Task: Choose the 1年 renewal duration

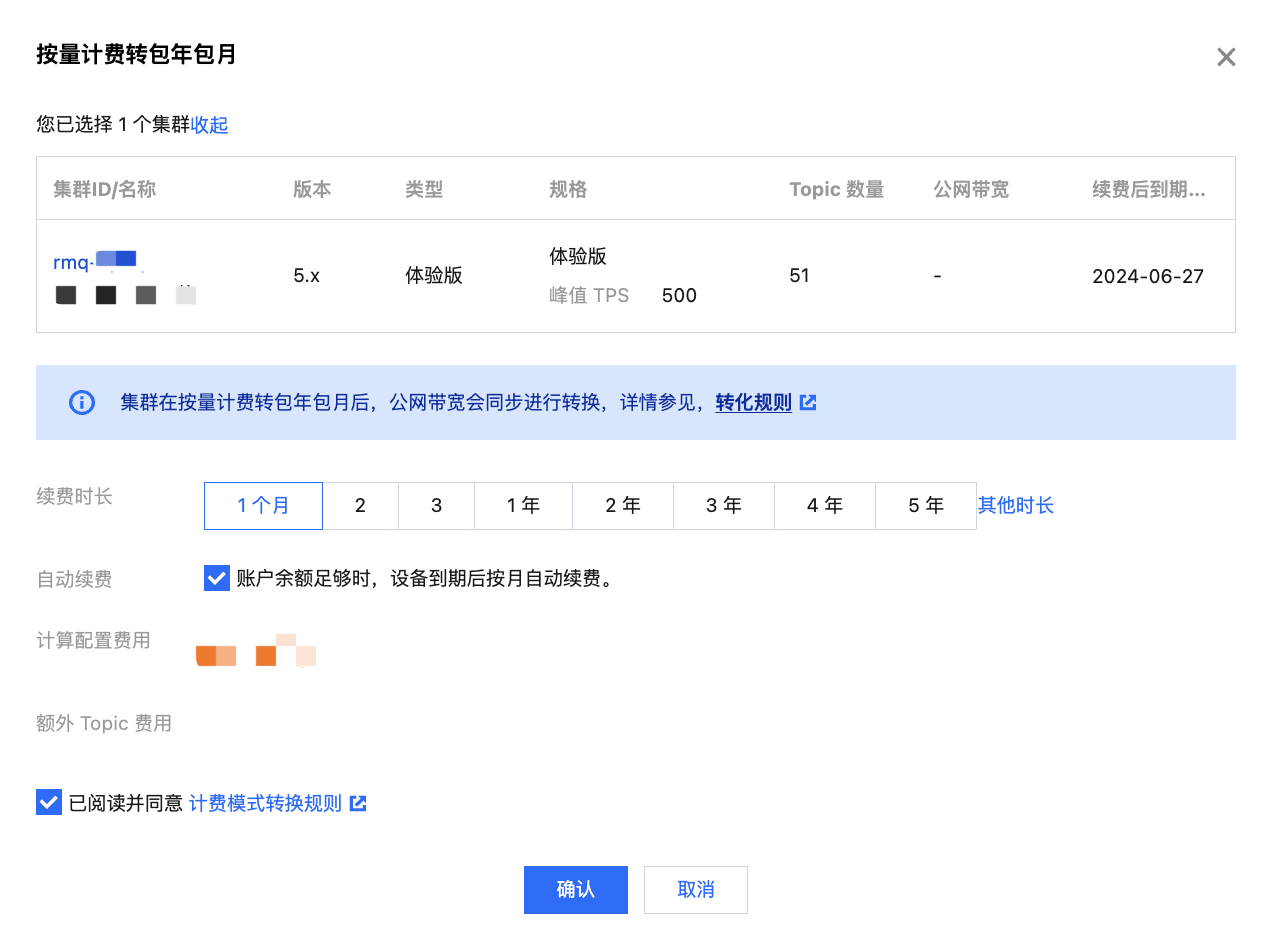Action: (523, 506)
